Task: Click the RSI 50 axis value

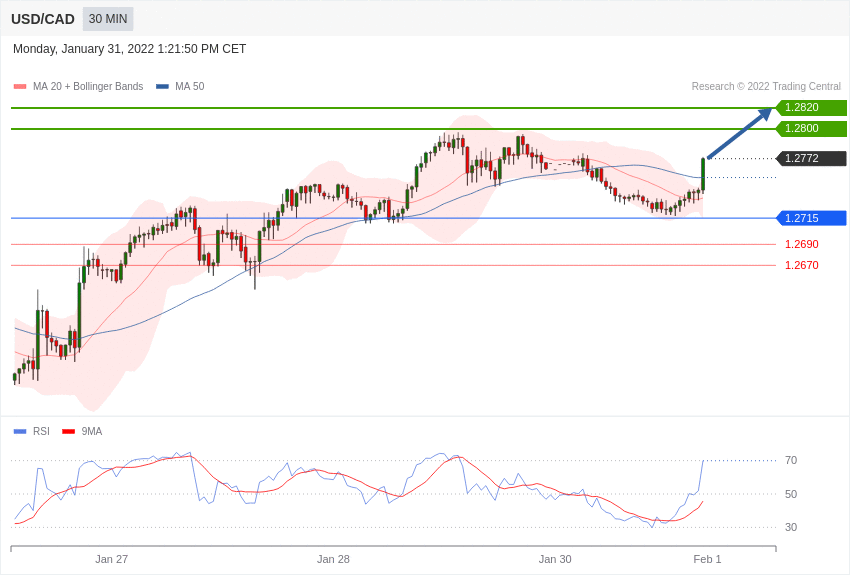Action: pos(791,494)
